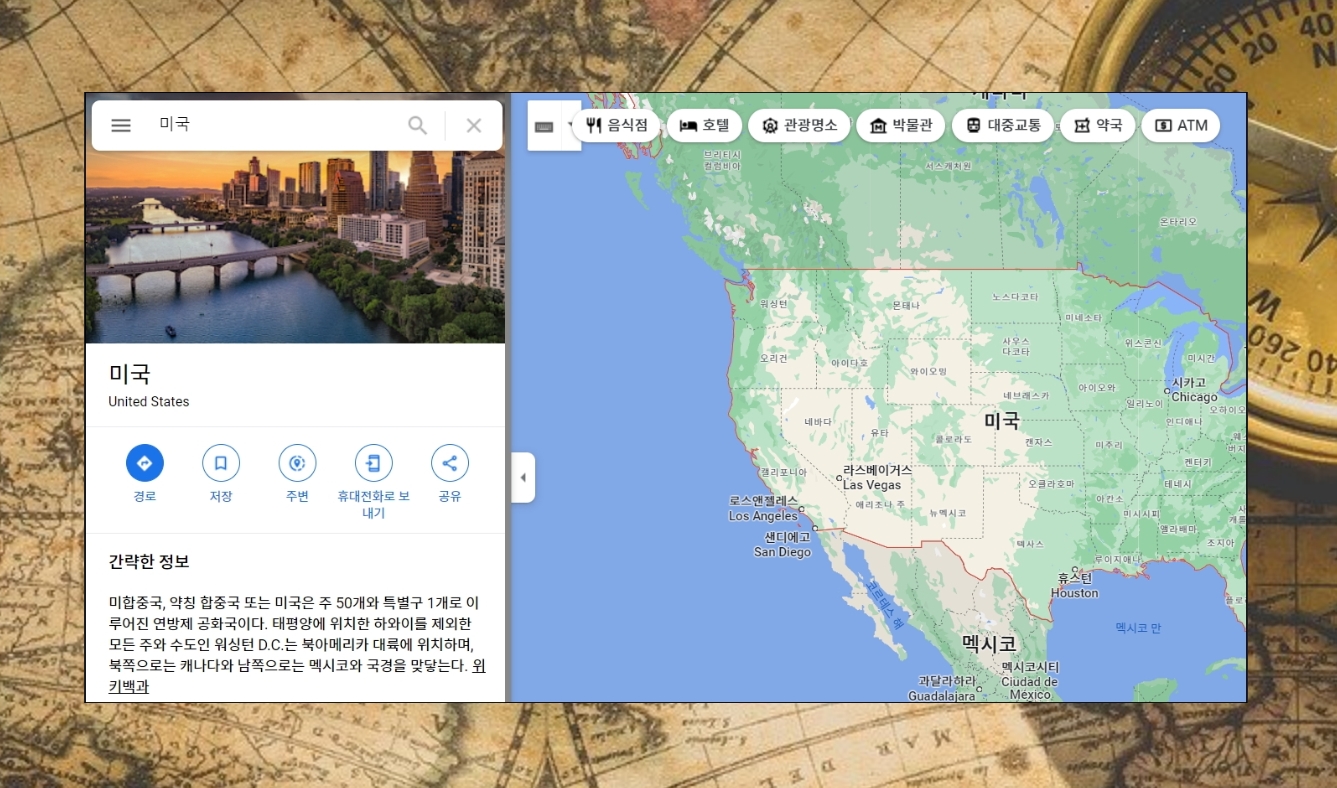Collapse the side panel with arrow tab

(522, 477)
